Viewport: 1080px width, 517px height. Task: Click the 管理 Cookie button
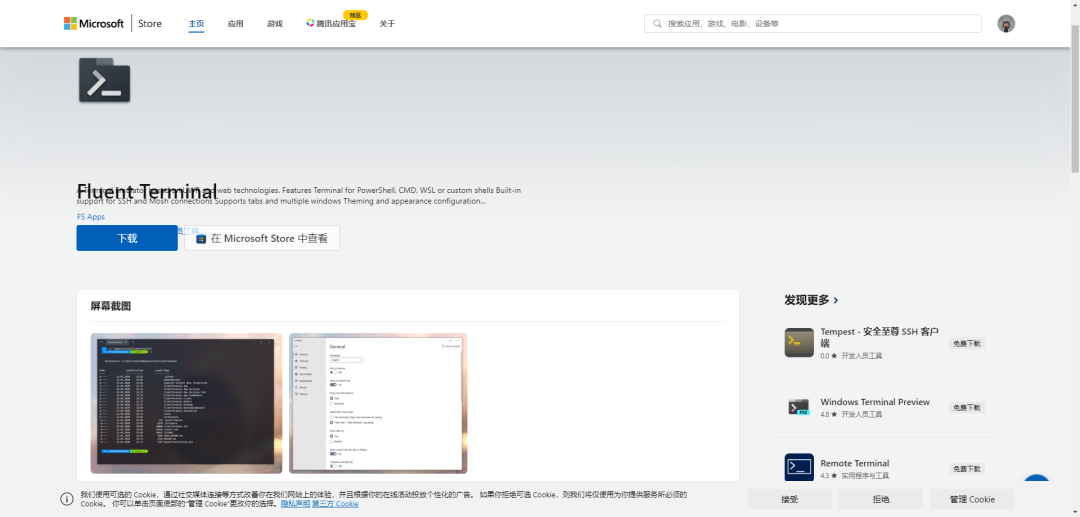pyautogui.click(x=973, y=499)
